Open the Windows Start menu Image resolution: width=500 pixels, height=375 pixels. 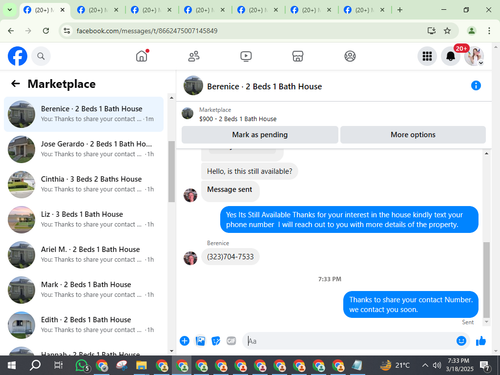(11, 365)
